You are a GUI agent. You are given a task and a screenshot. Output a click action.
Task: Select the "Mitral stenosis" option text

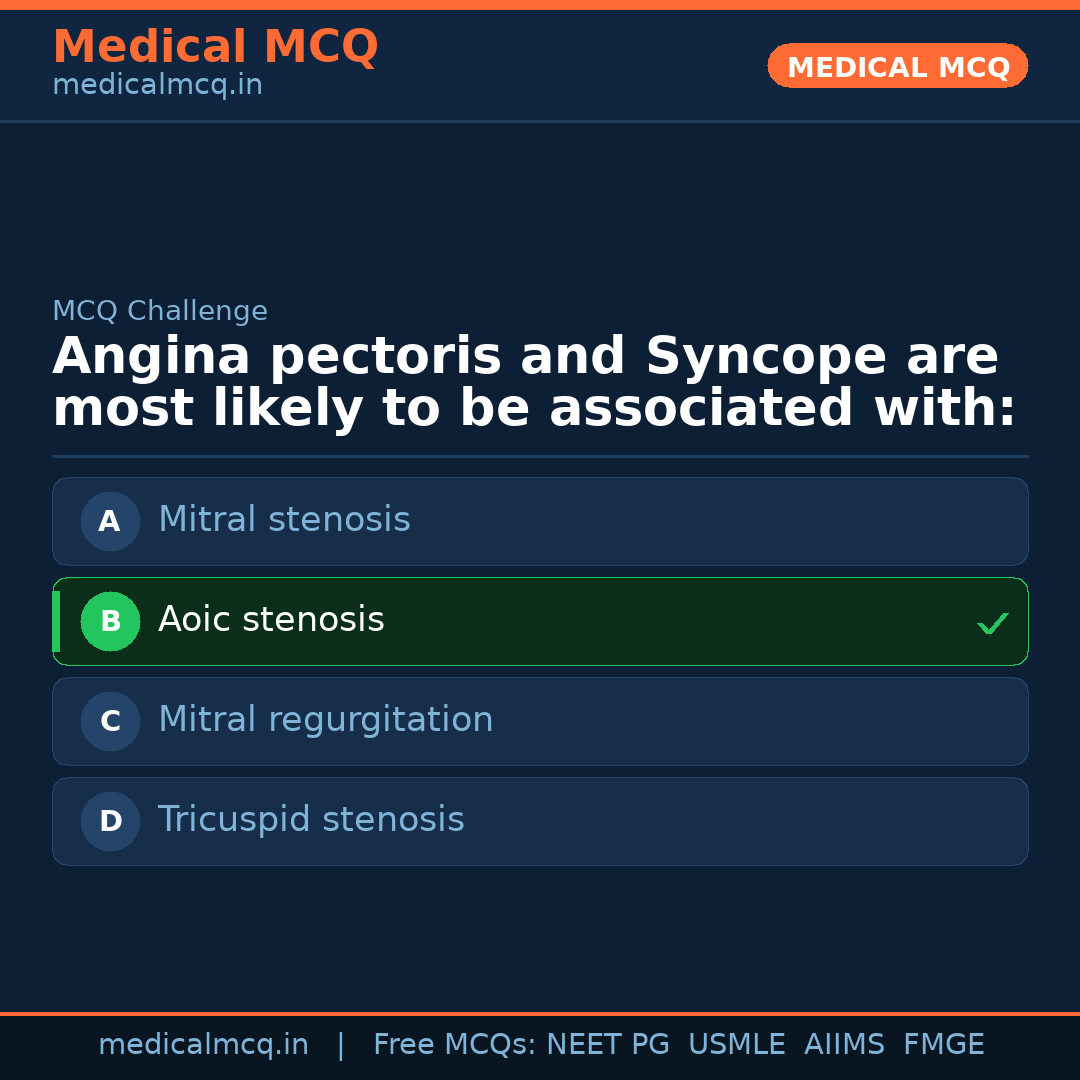coord(284,520)
